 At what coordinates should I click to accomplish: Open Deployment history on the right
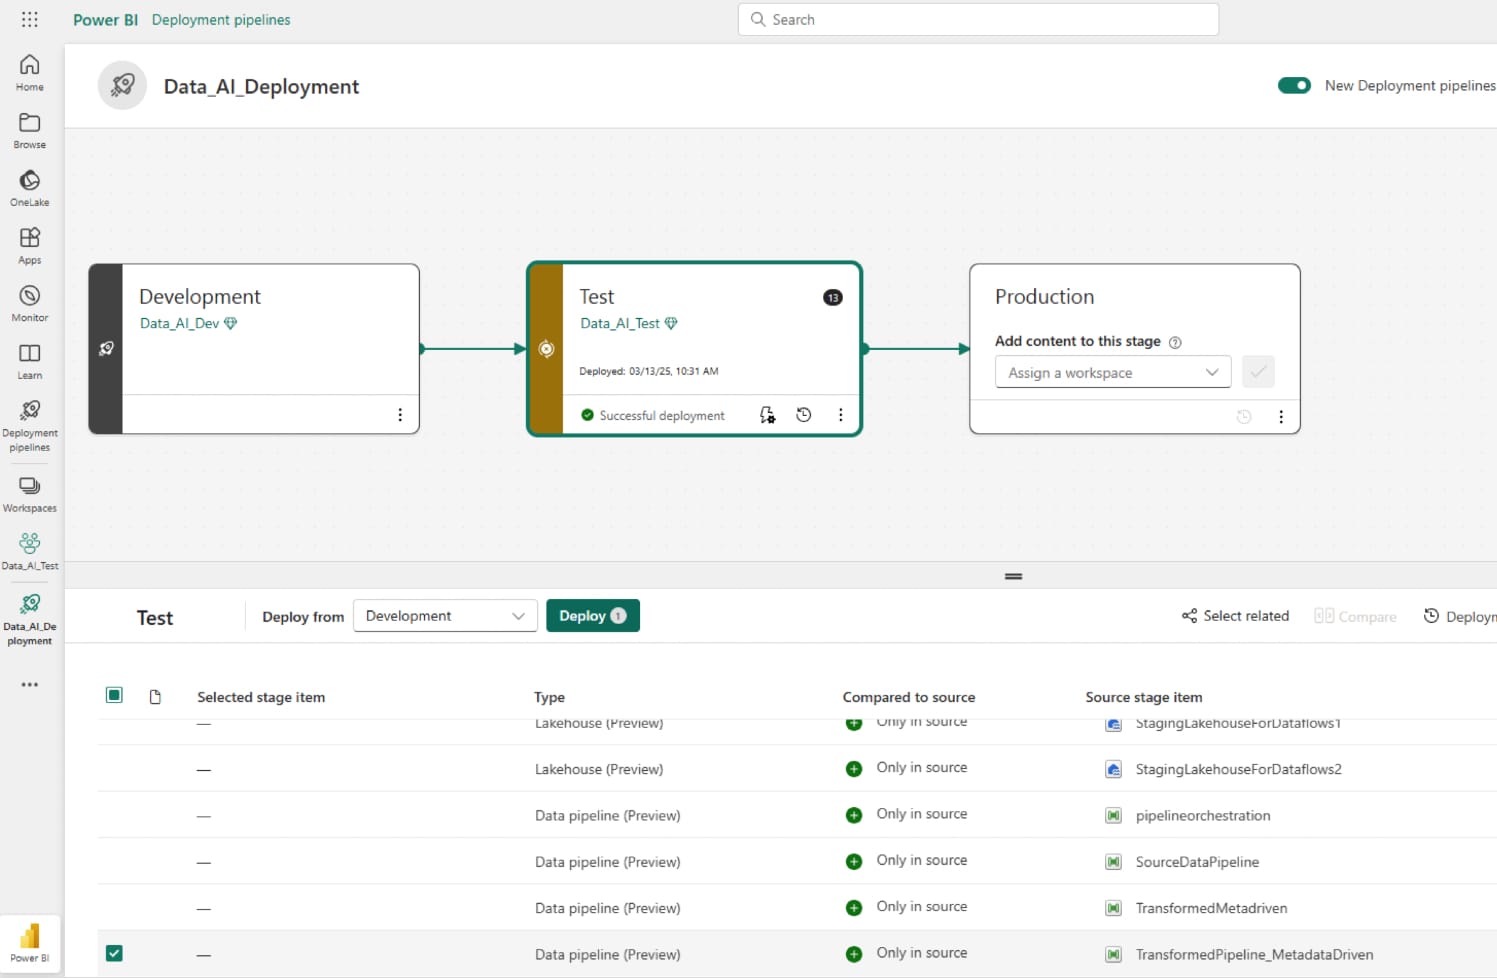[1460, 616]
